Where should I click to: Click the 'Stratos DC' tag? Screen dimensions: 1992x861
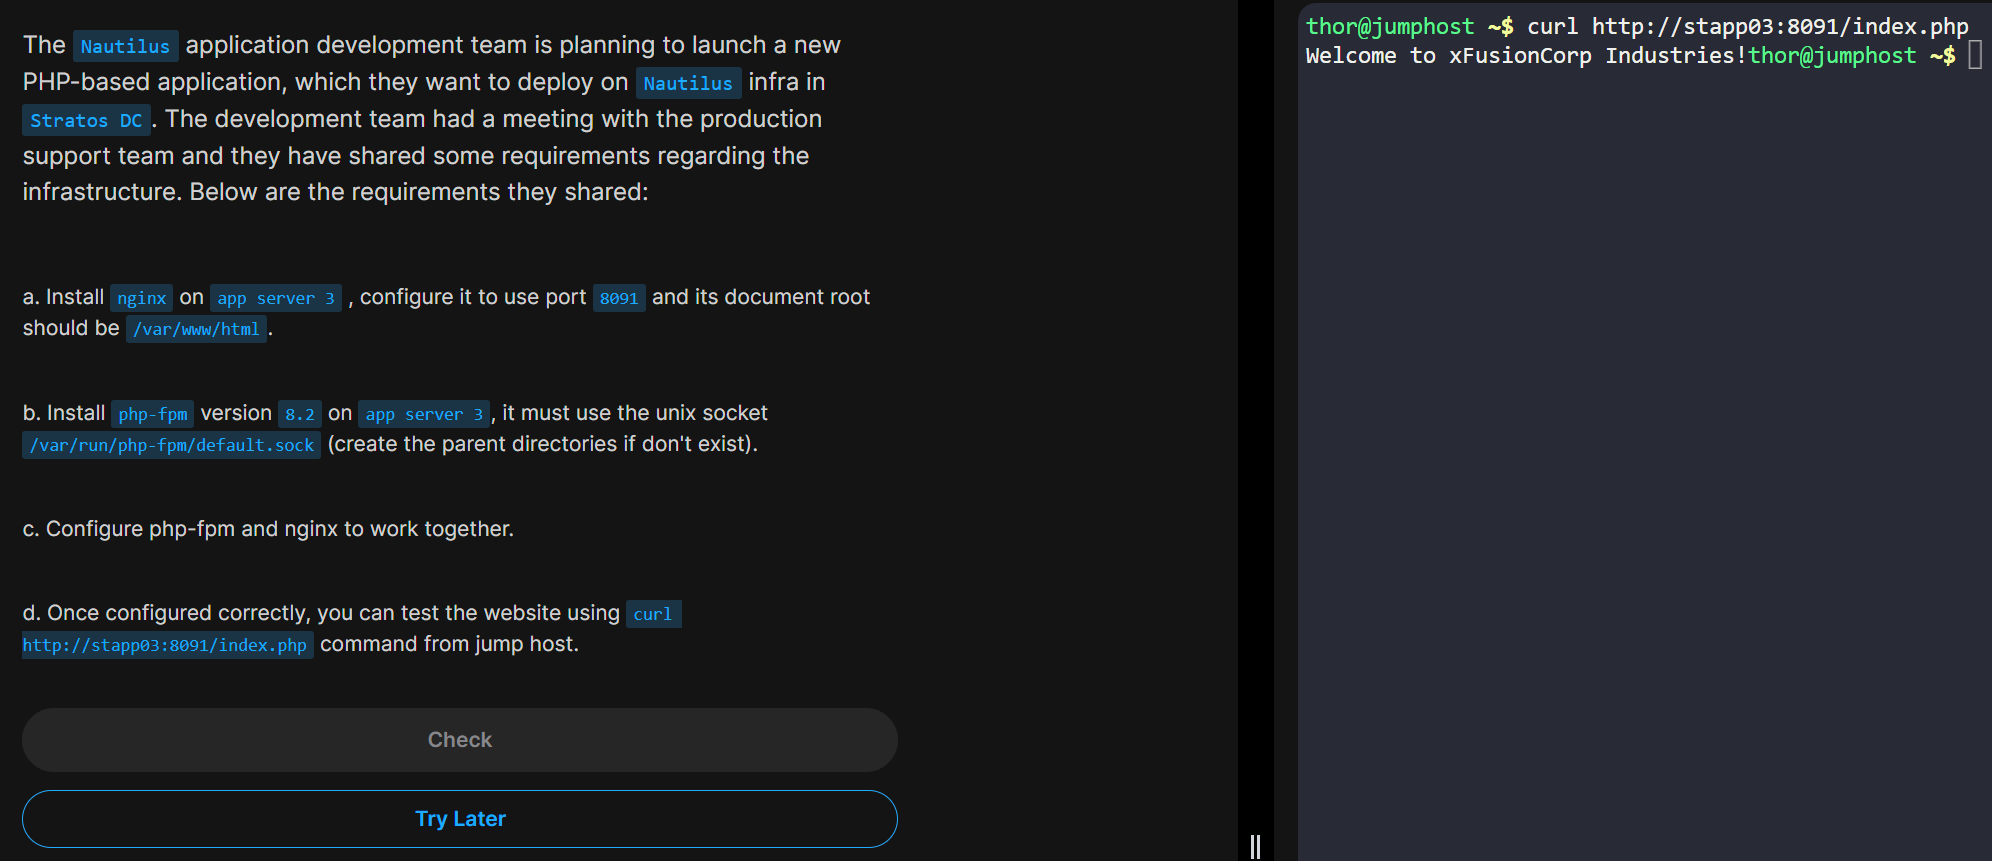tap(86, 120)
